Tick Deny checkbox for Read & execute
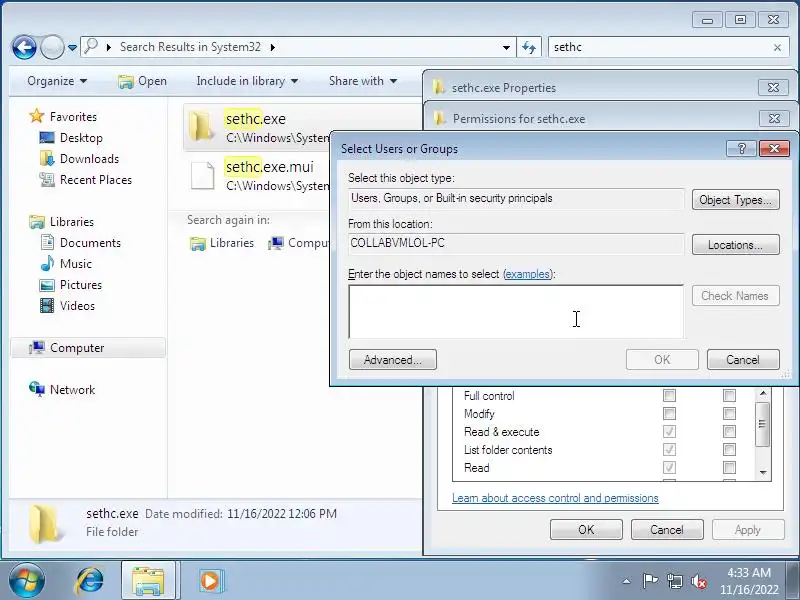Image resolution: width=800 pixels, height=600 pixels. pos(730,432)
